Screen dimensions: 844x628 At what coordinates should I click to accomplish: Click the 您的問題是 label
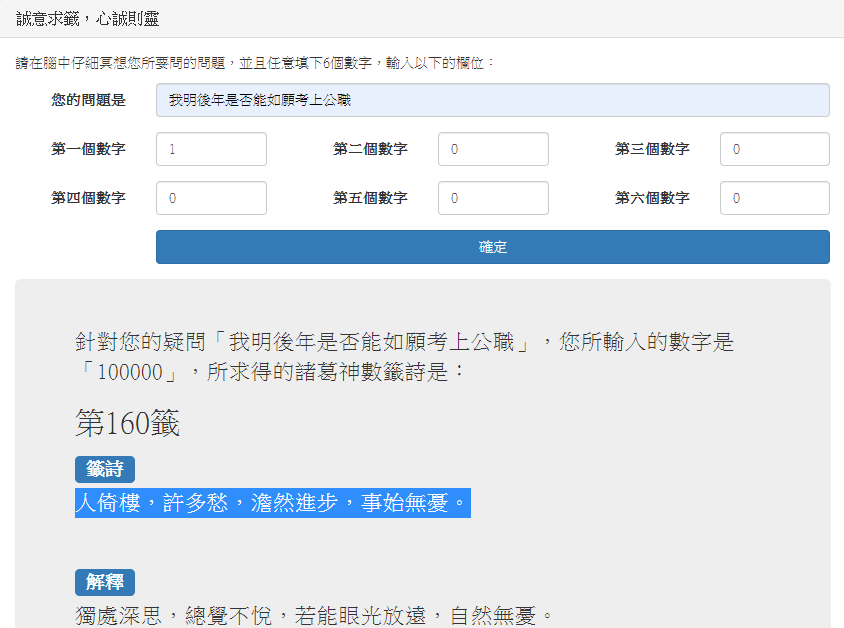coord(88,100)
